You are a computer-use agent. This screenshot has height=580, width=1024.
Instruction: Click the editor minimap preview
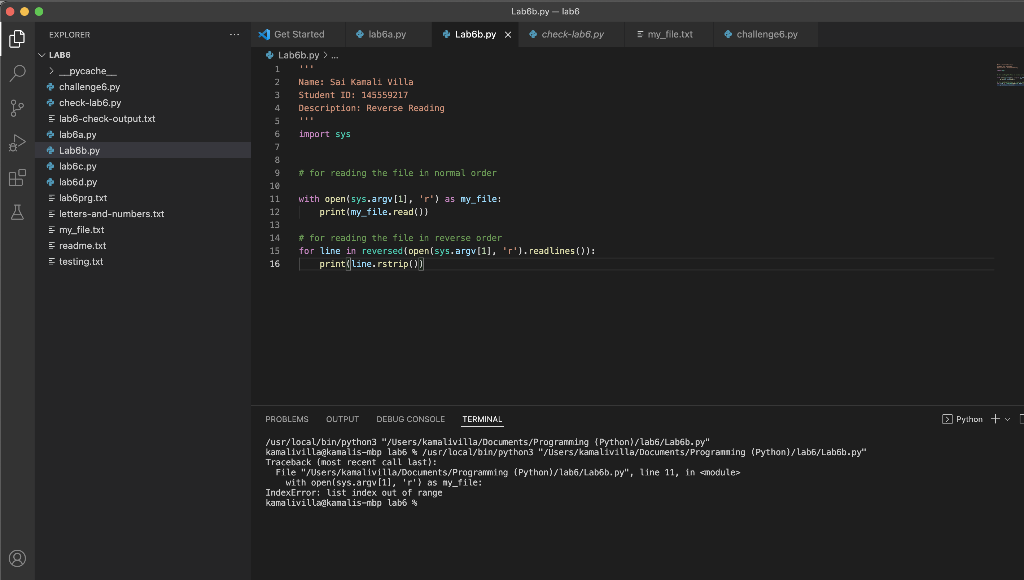click(1009, 74)
